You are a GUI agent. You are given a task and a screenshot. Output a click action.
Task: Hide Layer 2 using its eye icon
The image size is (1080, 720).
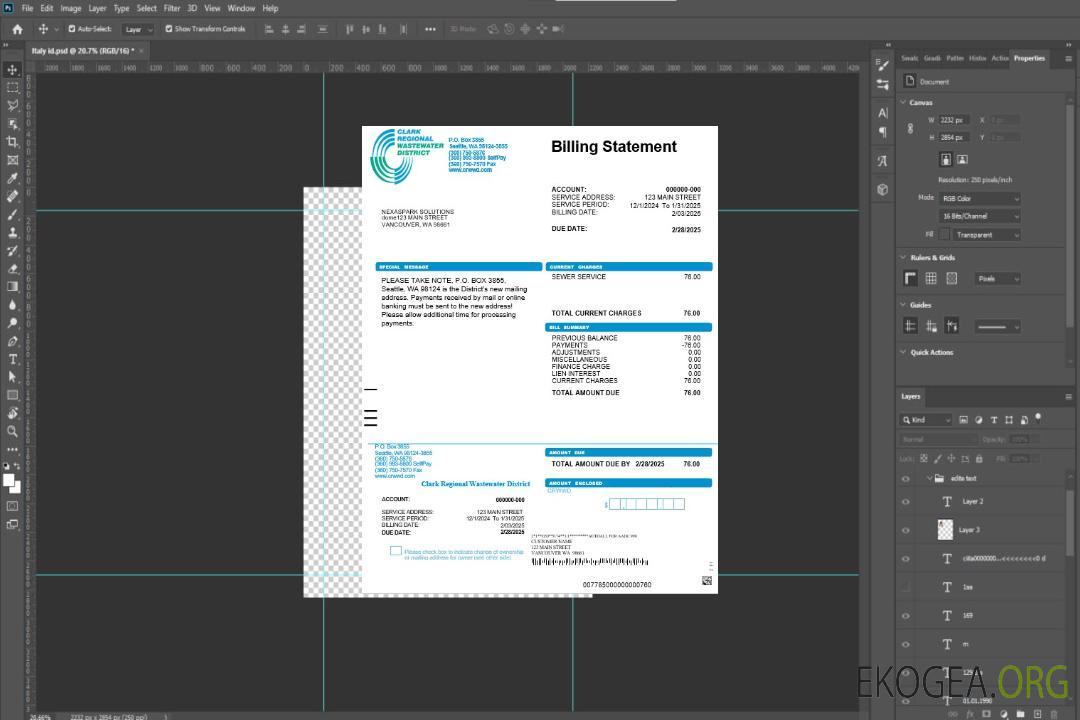(906, 502)
